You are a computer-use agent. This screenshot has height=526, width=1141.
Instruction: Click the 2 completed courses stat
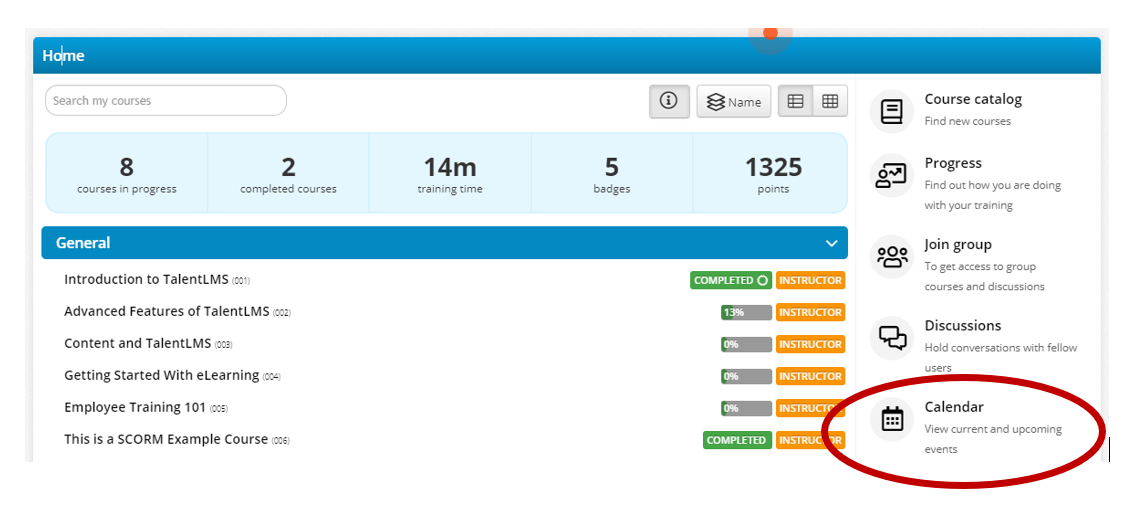[x=288, y=173]
